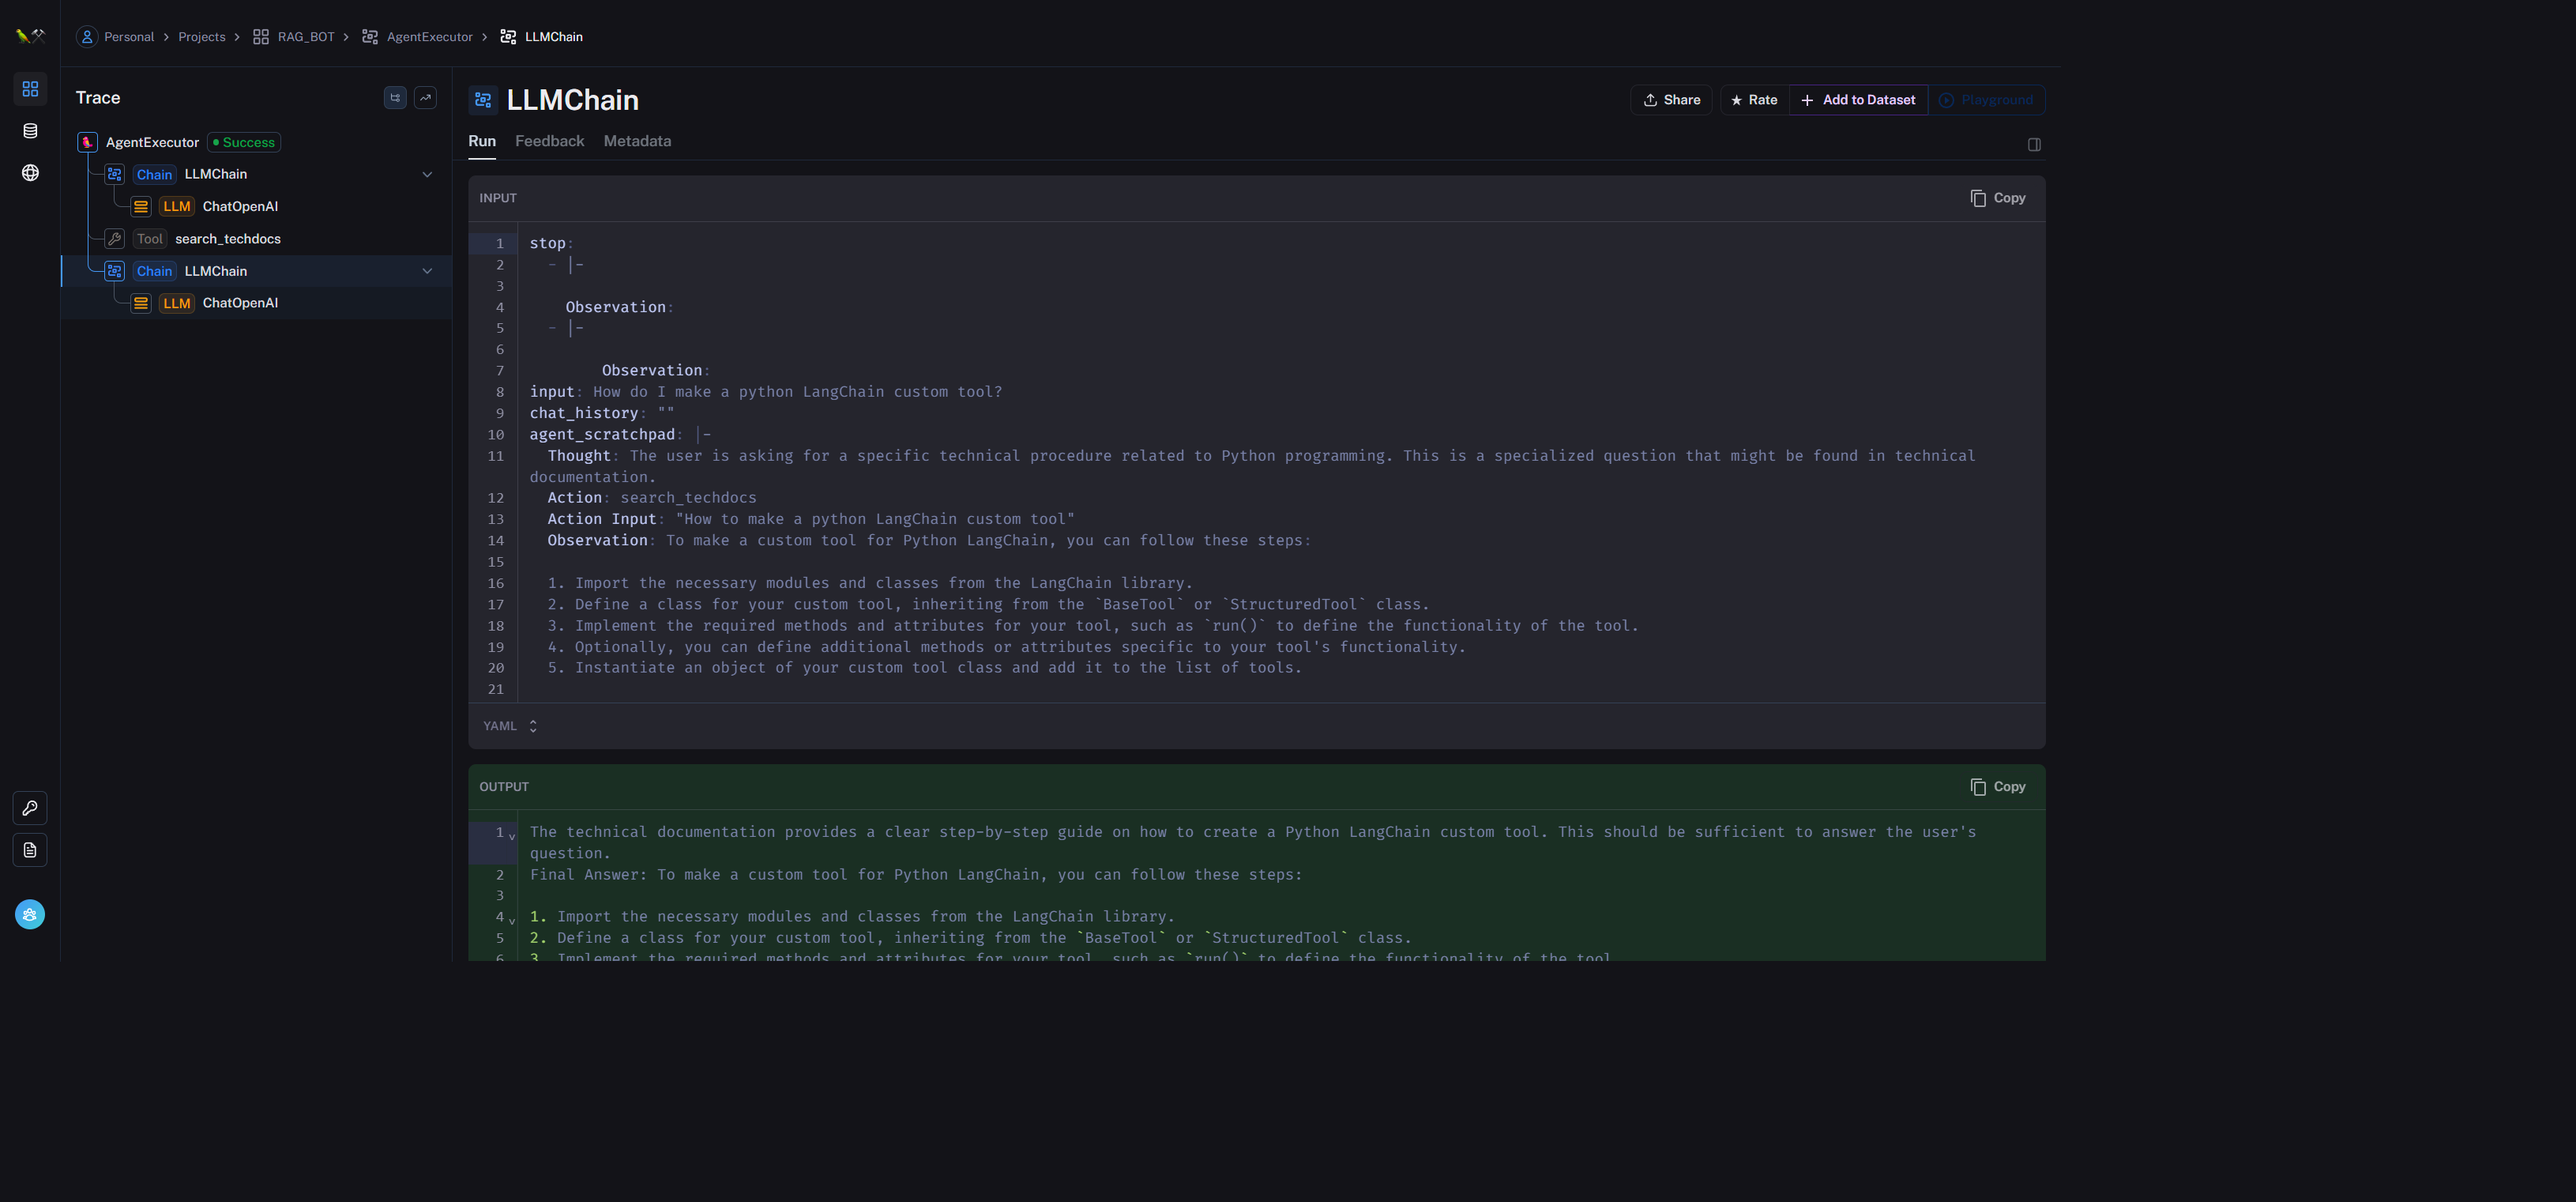
Task: Fold output line 1 with arrow
Action: click(512, 836)
